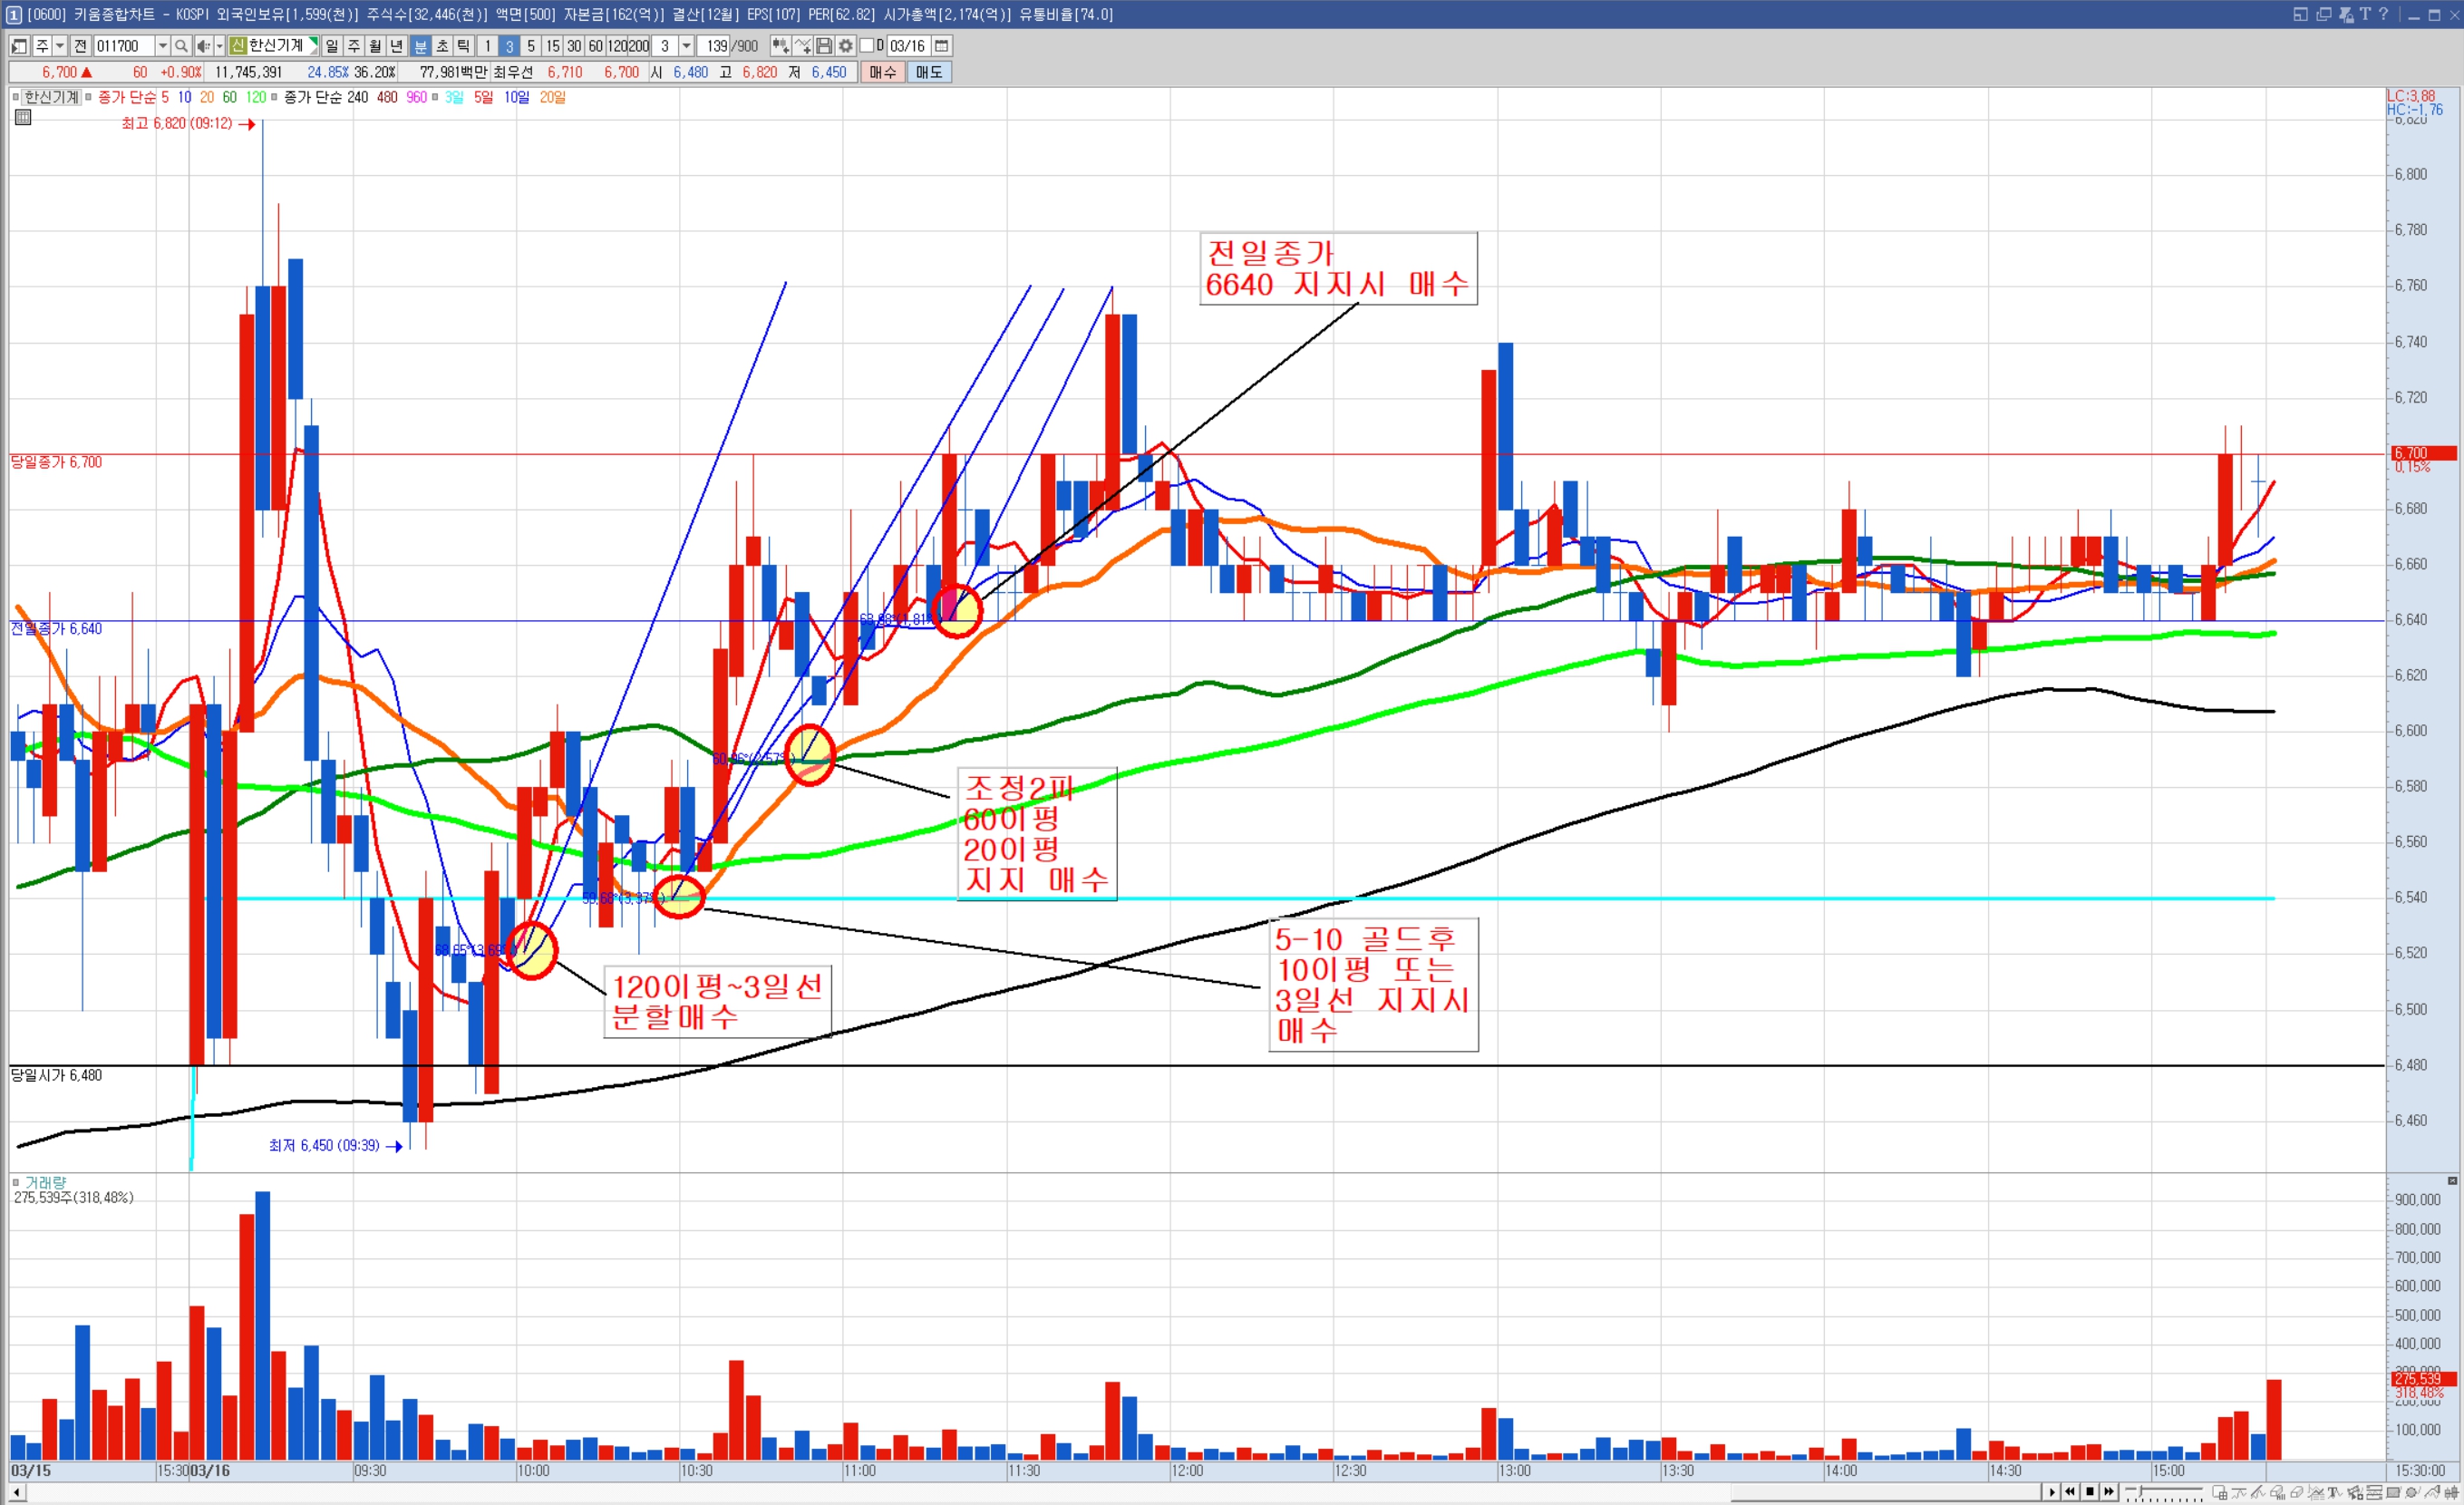This screenshot has width=2464, height=1505.
Task: Select the 15 minute interval tab
Action: (x=552, y=46)
